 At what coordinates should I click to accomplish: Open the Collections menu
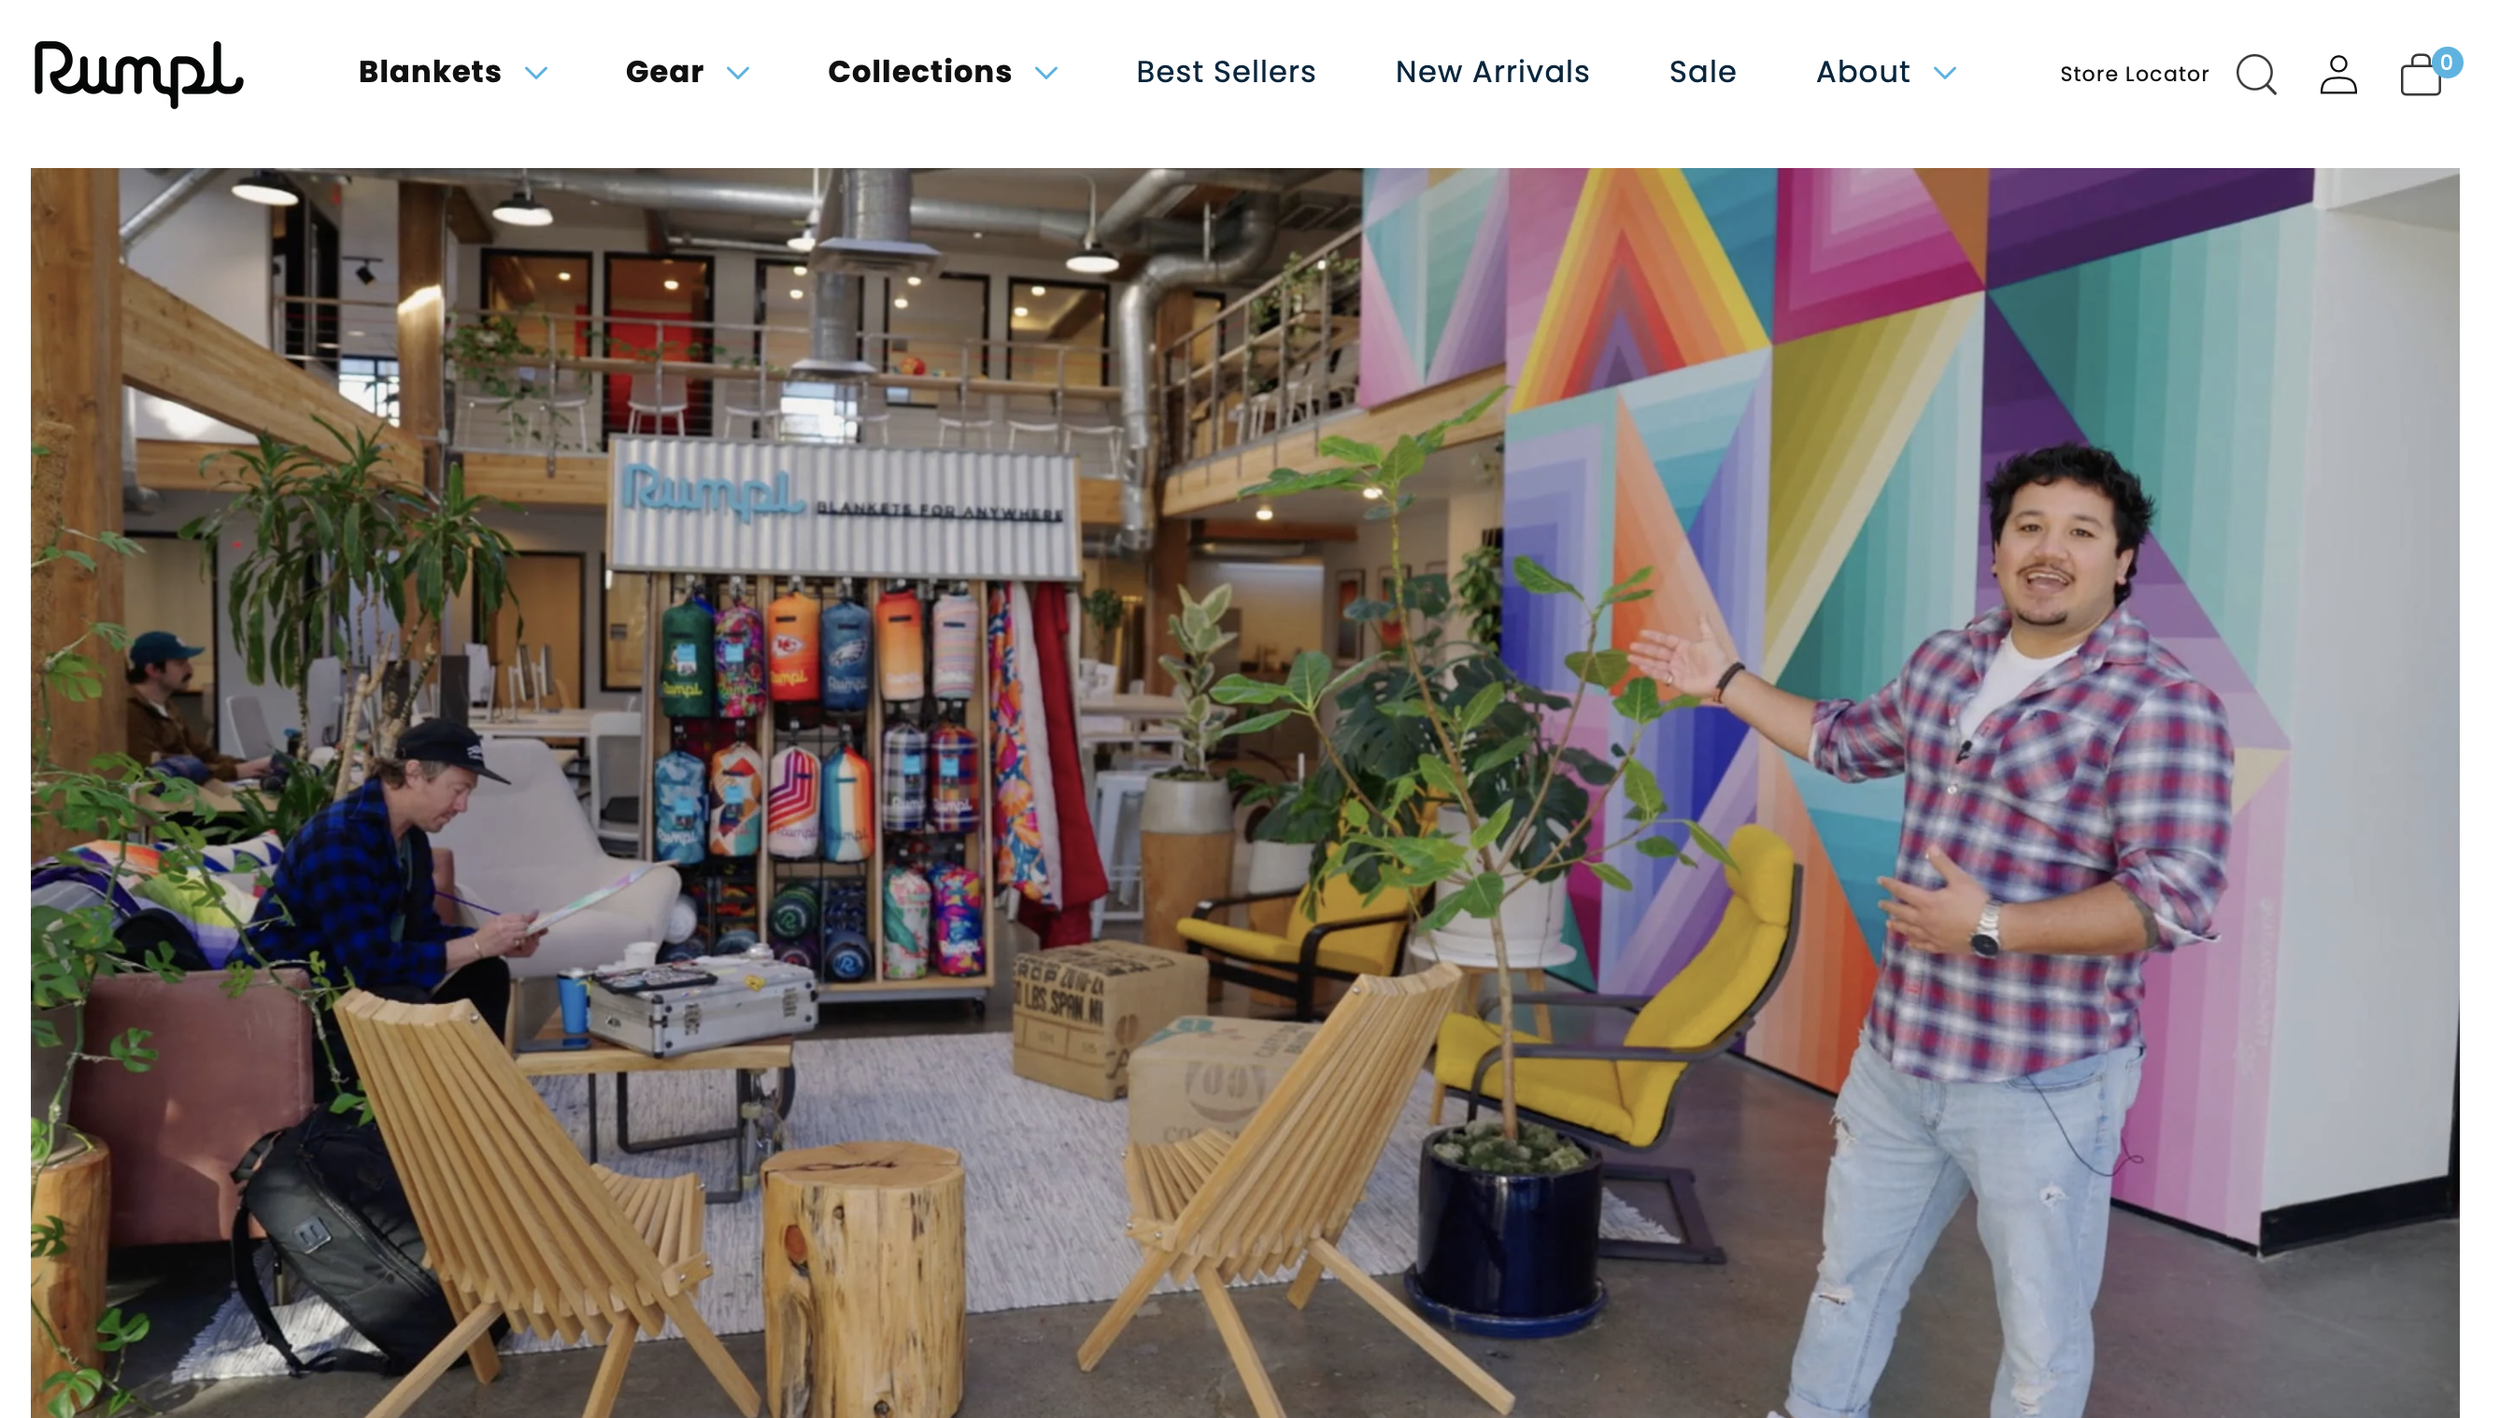click(920, 72)
